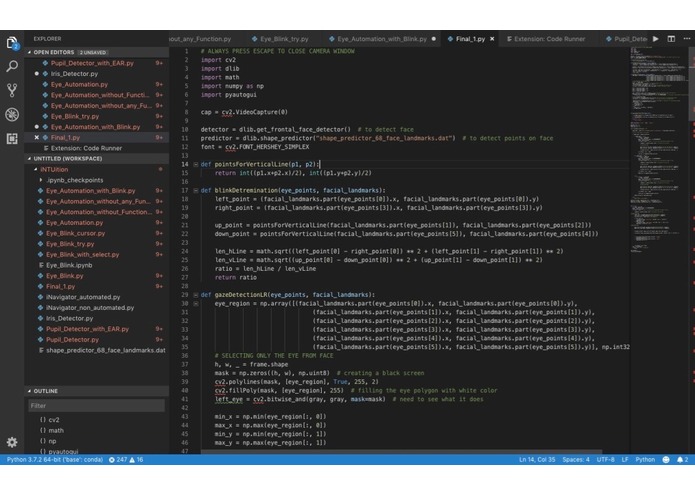Viewport: 695px width, 494px height.
Task: Click the code minimap overview
Action: [659, 151]
